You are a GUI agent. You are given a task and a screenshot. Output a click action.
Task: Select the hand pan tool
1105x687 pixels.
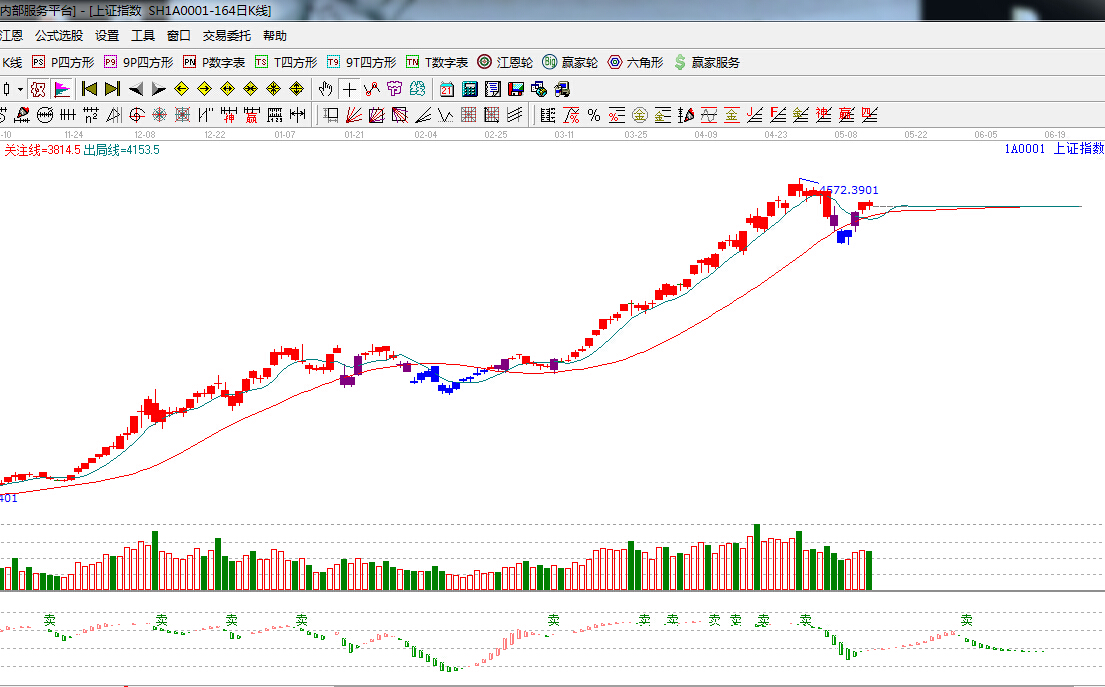(x=325, y=89)
